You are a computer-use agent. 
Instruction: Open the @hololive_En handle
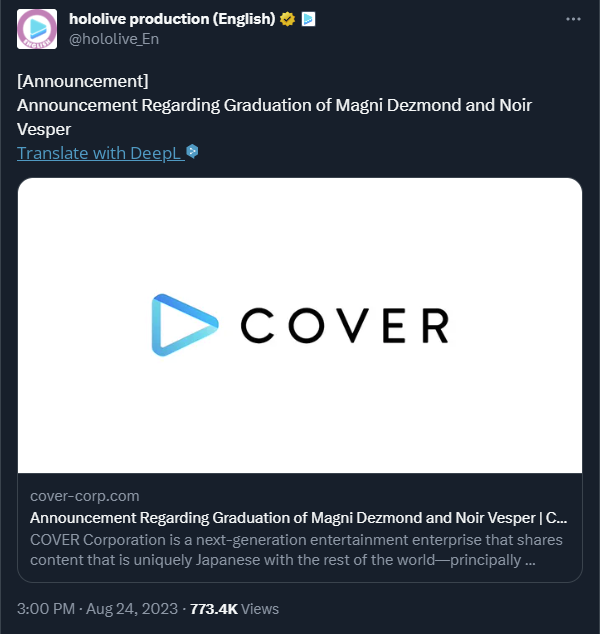(114, 39)
